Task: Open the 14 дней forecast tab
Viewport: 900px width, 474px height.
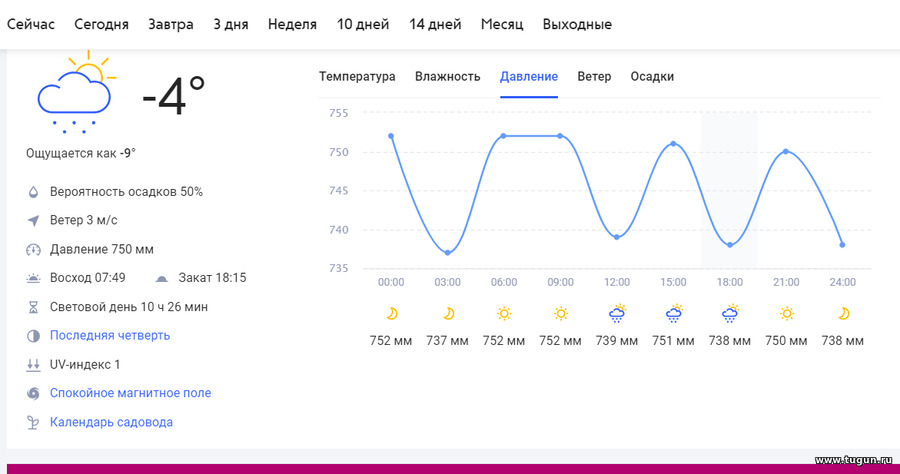Action: 435,25
